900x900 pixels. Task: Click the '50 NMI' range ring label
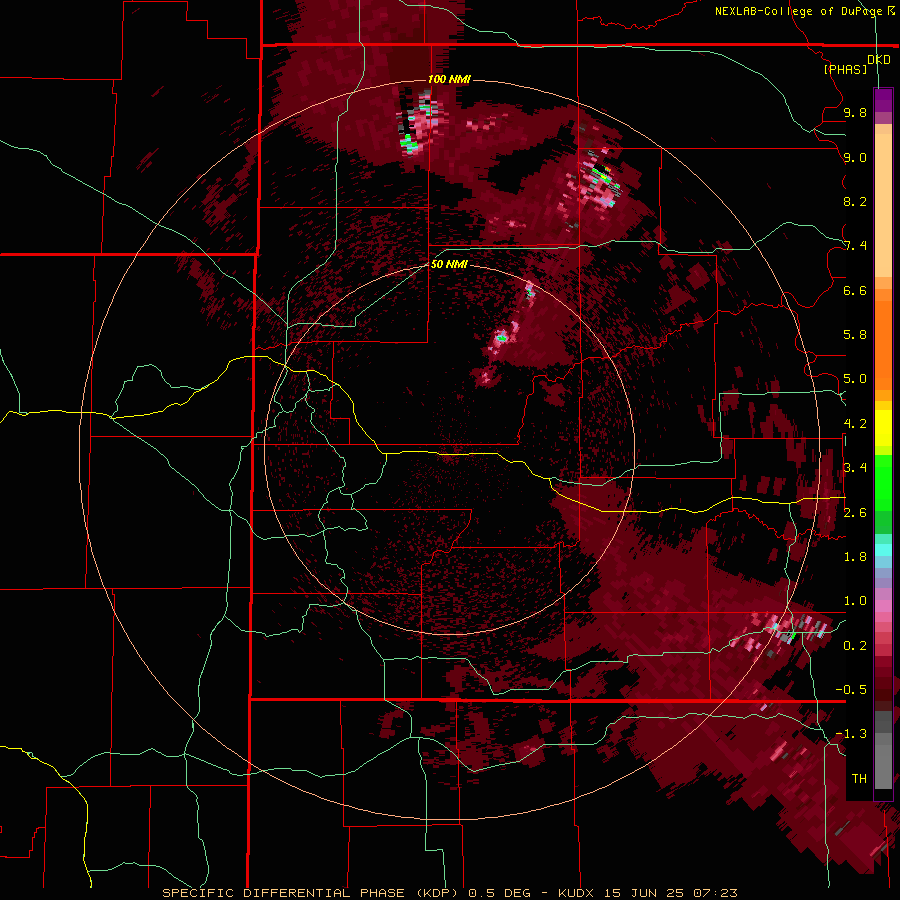coord(449,264)
